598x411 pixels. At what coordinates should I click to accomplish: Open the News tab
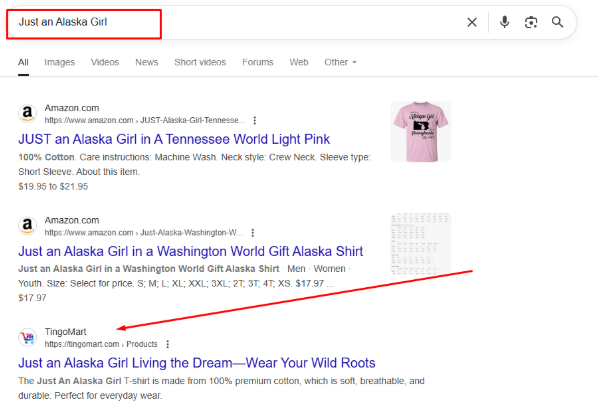(146, 62)
